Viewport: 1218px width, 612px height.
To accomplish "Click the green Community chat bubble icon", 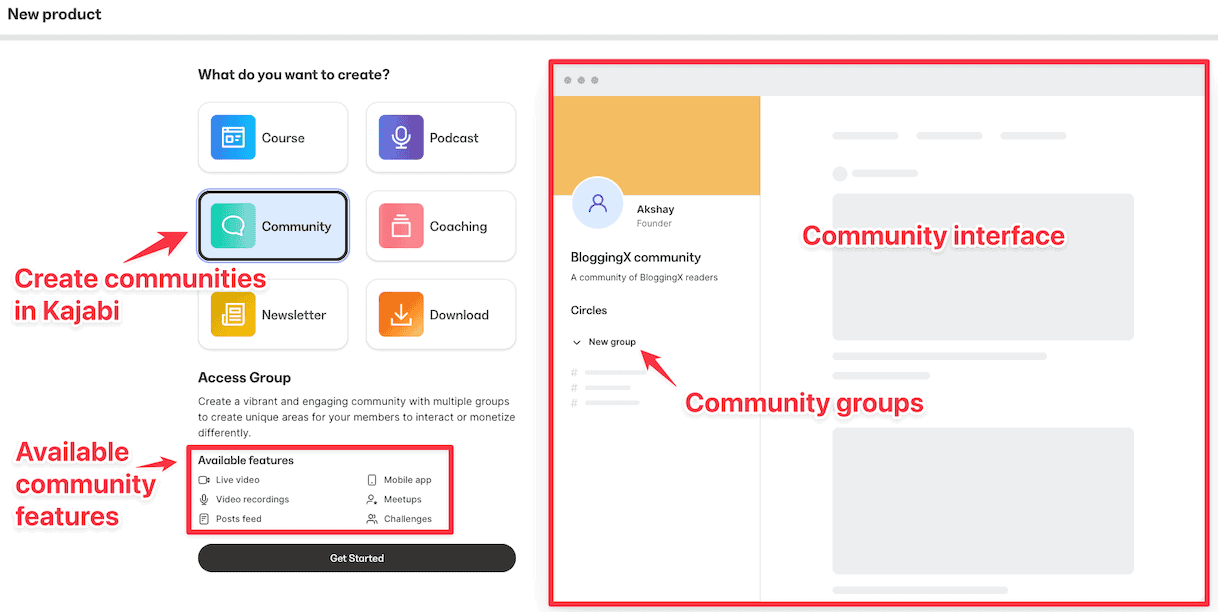I will (231, 226).
